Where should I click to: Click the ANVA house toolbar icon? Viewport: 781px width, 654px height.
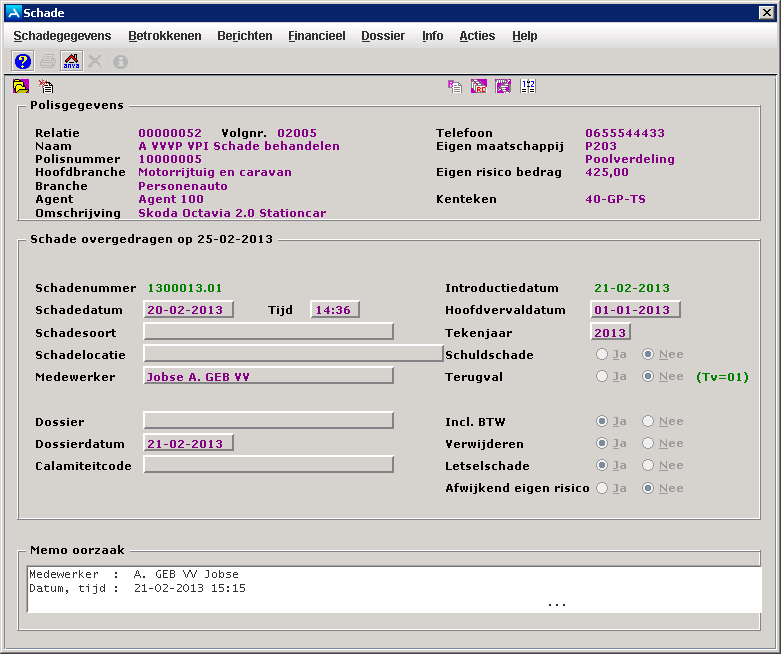pyautogui.click(x=71, y=61)
